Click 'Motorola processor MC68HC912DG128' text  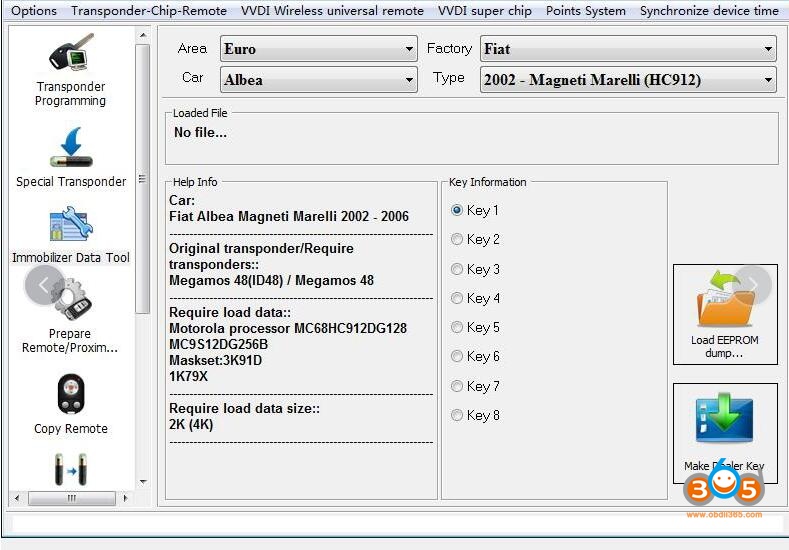point(288,328)
